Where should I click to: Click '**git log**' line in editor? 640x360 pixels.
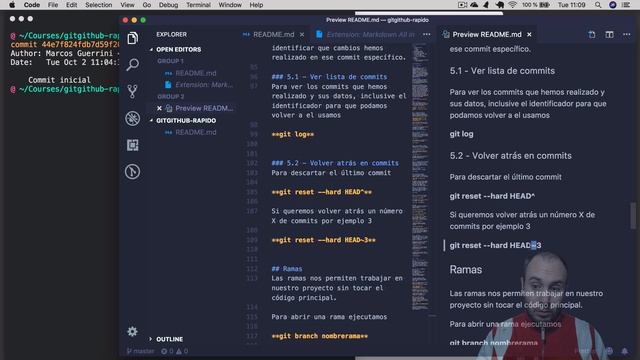(293, 134)
